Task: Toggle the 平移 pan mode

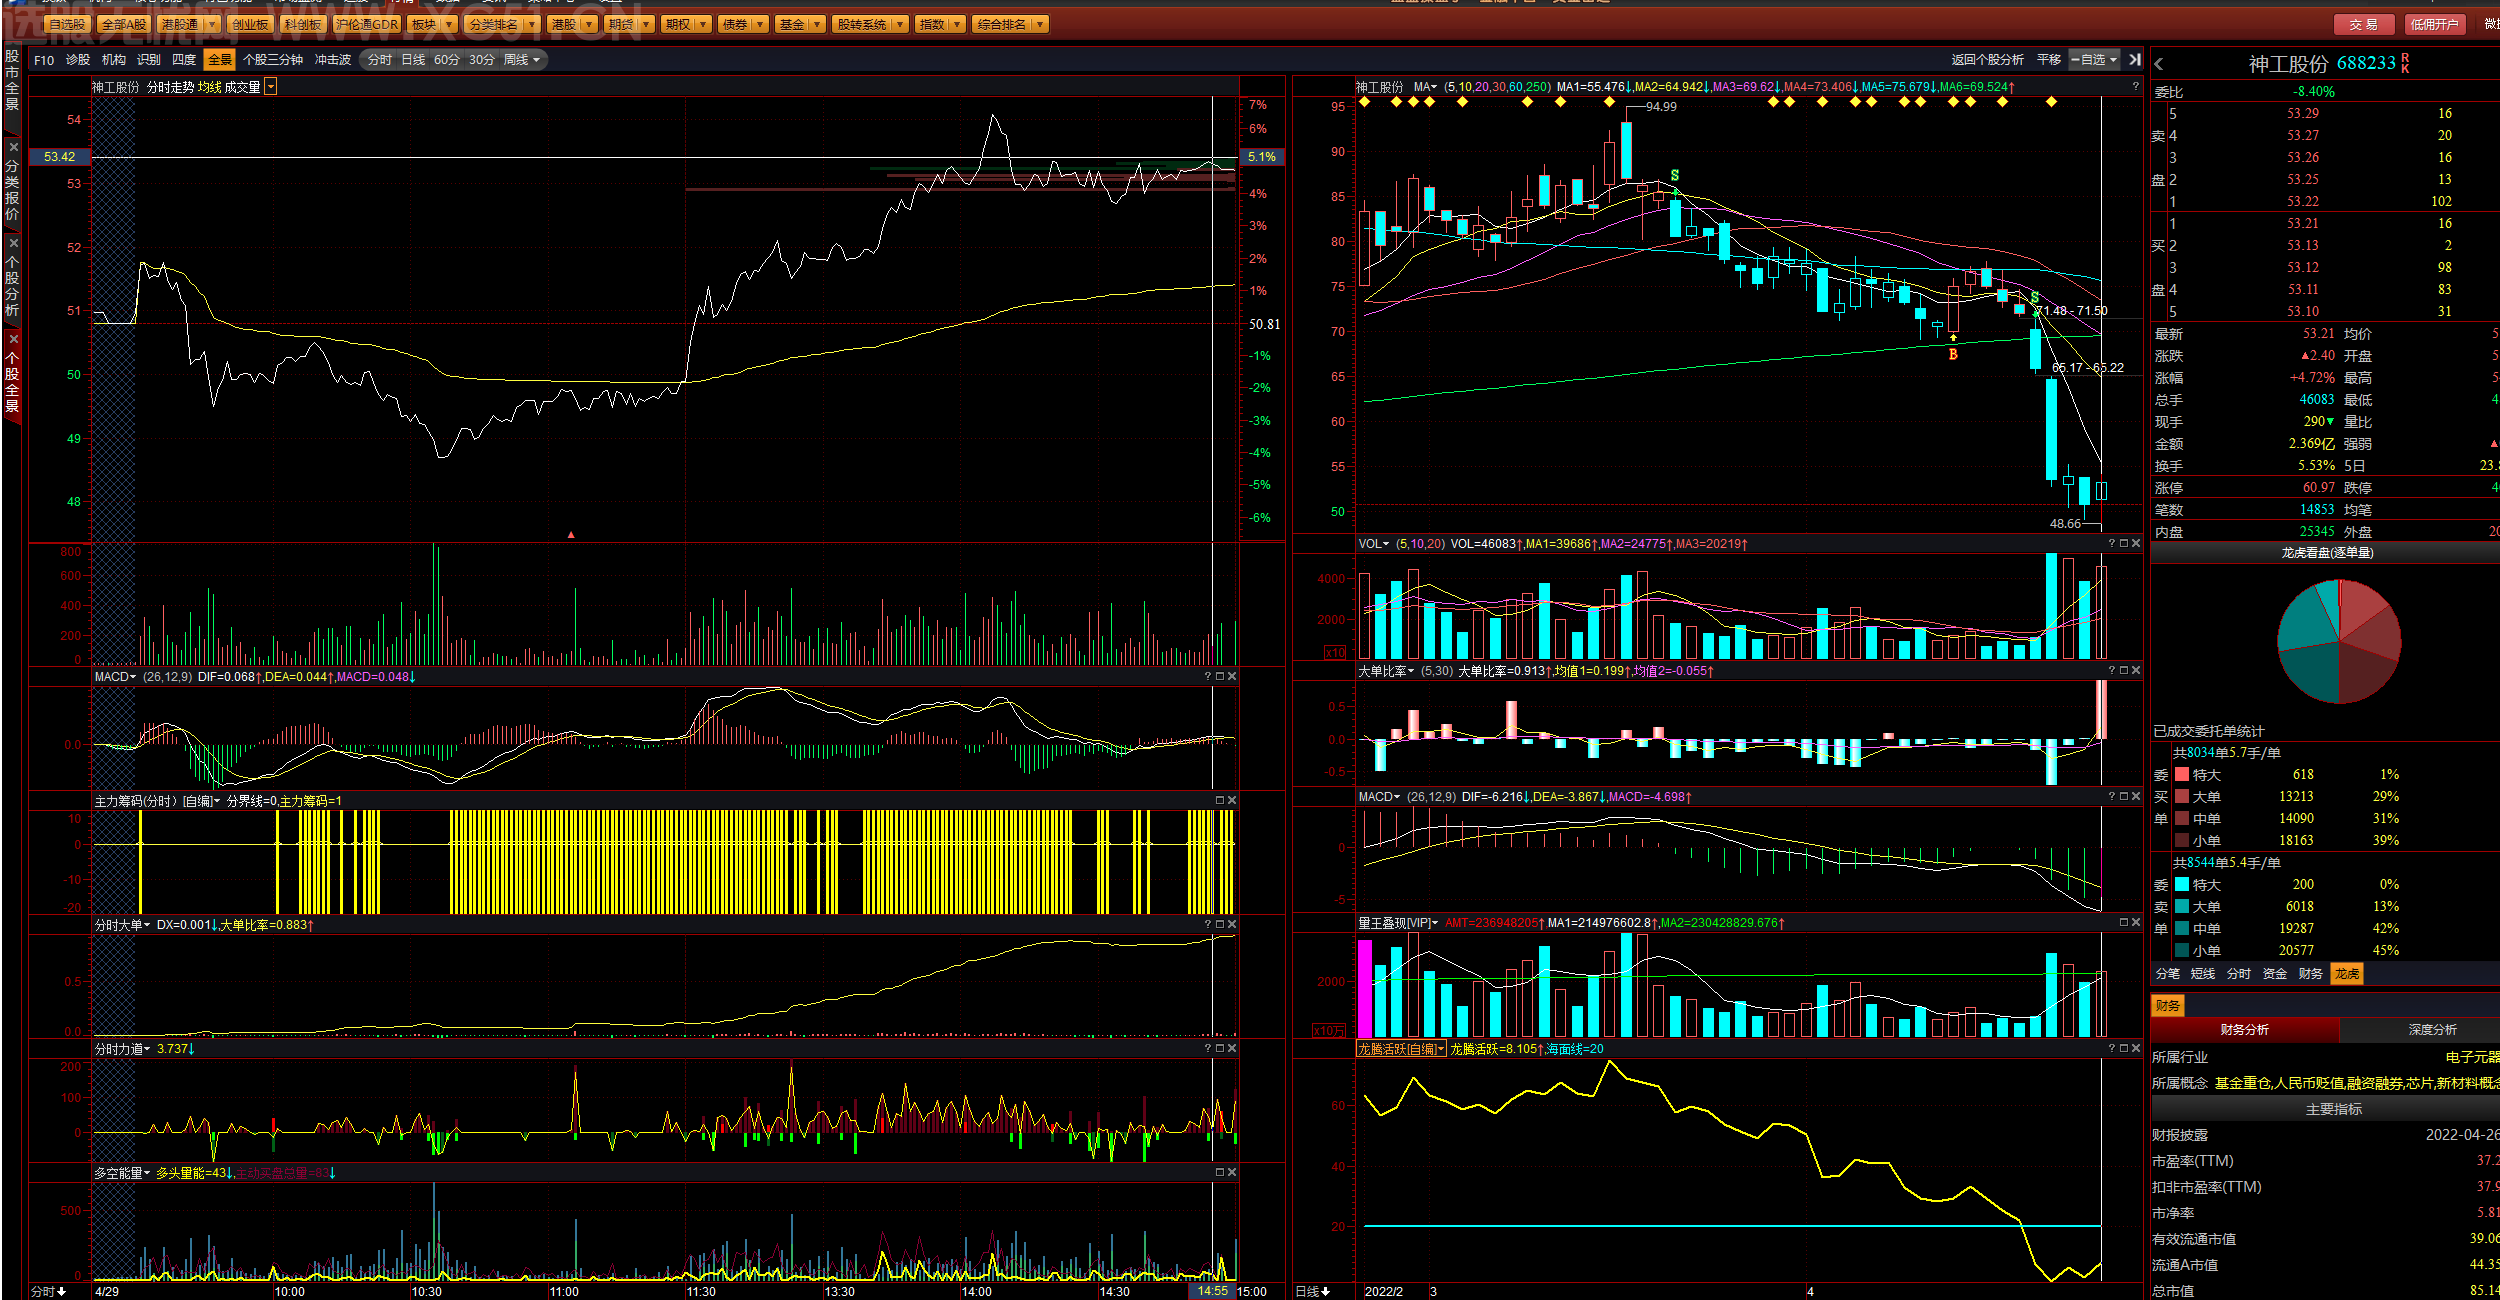Action: pyautogui.click(x=2049, y=60)
